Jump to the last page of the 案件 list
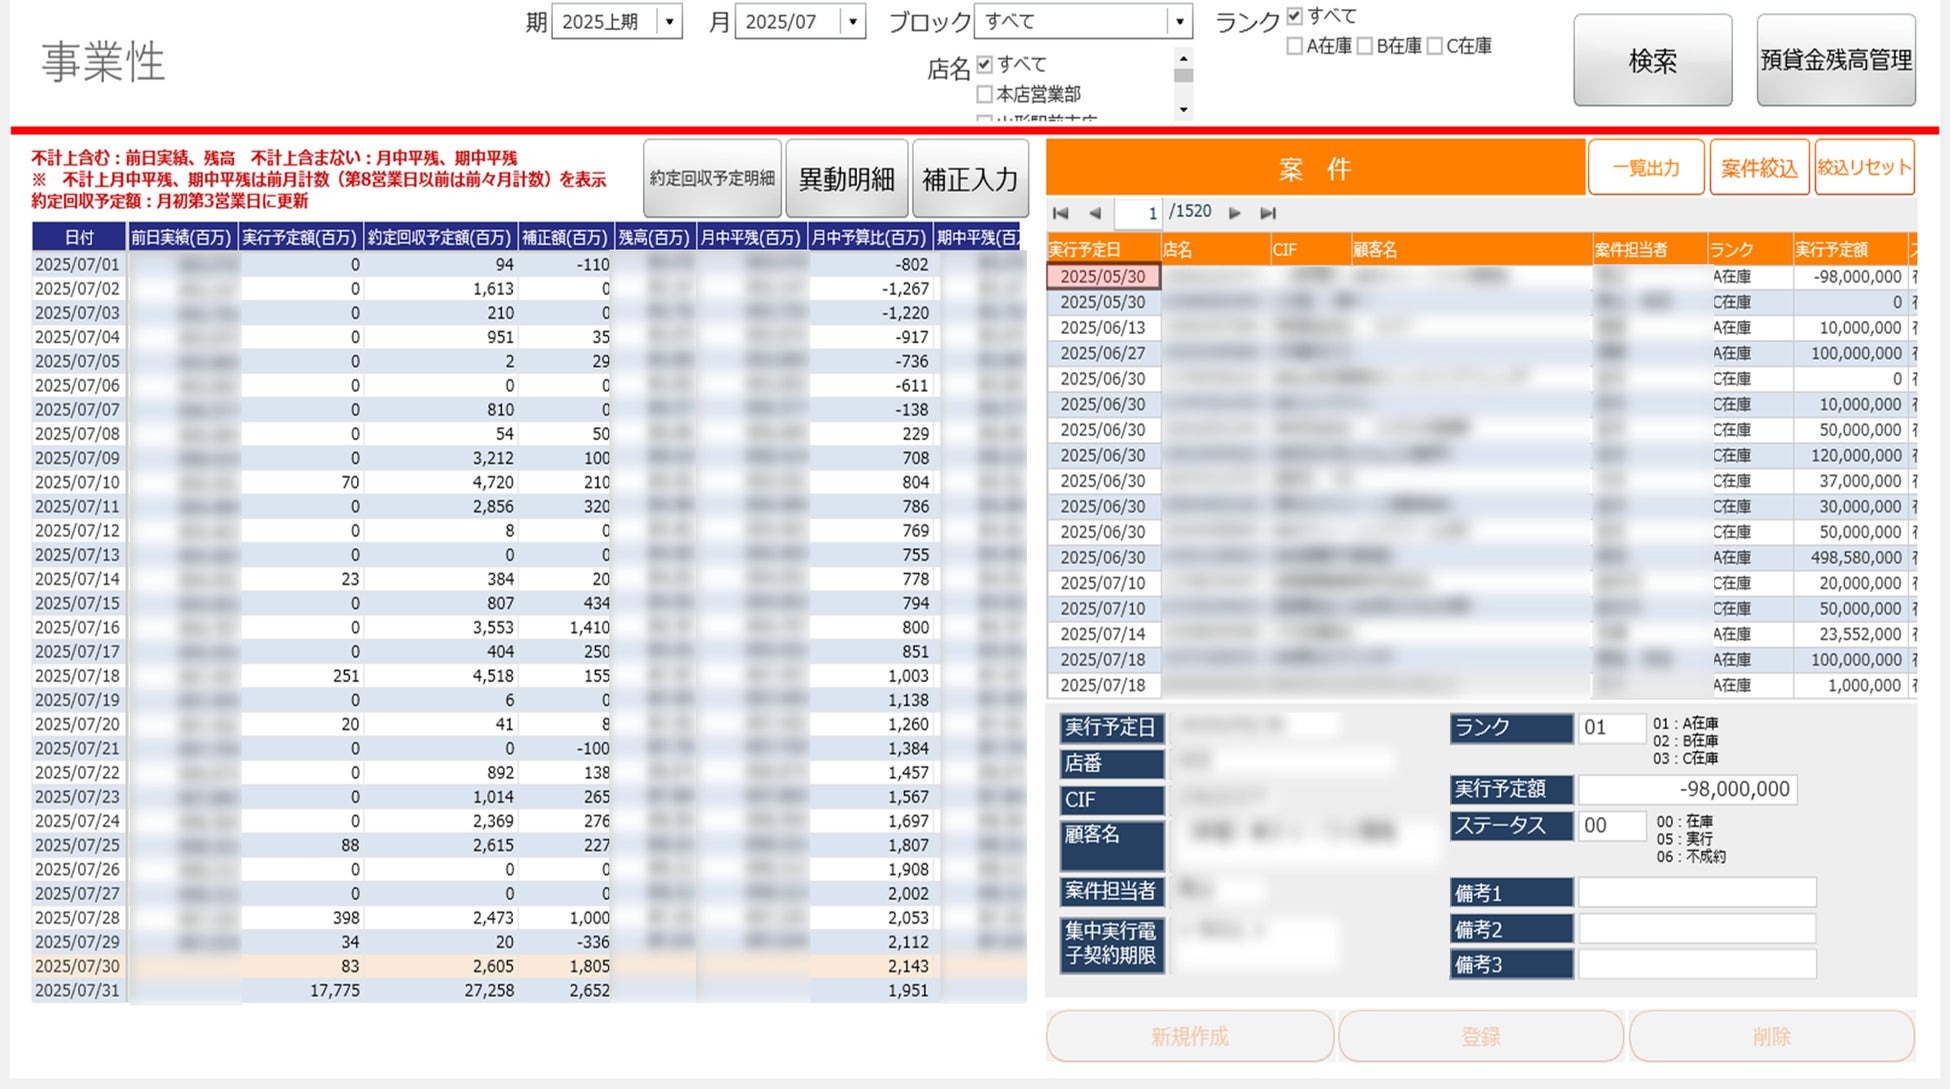 pos(1269,213)
